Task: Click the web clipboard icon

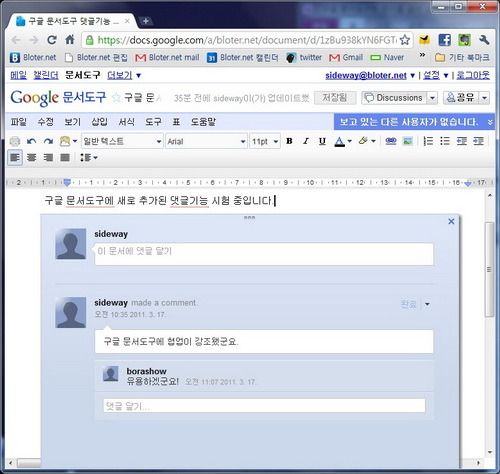Action: coord(68,141)
